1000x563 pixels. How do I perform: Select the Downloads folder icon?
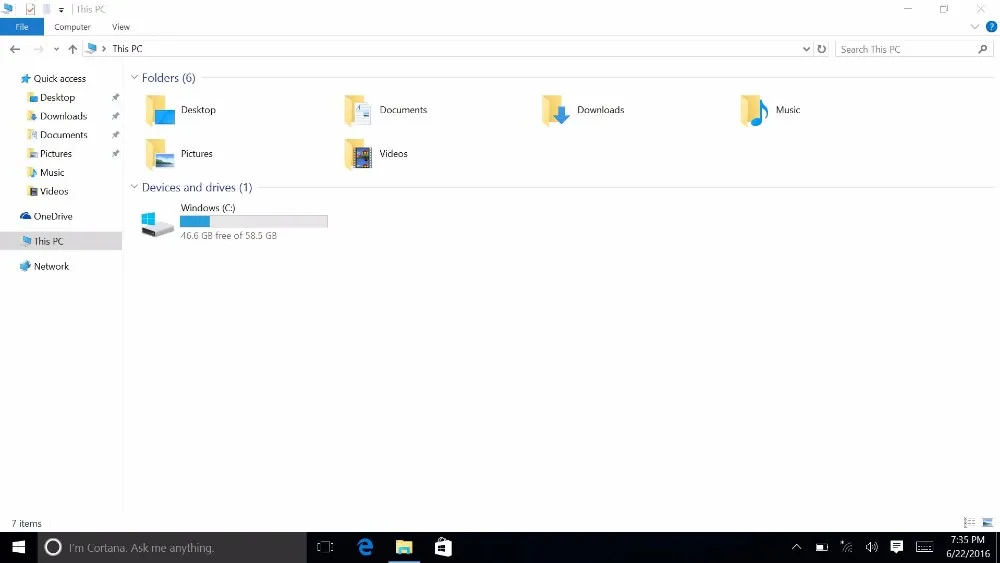555,110
